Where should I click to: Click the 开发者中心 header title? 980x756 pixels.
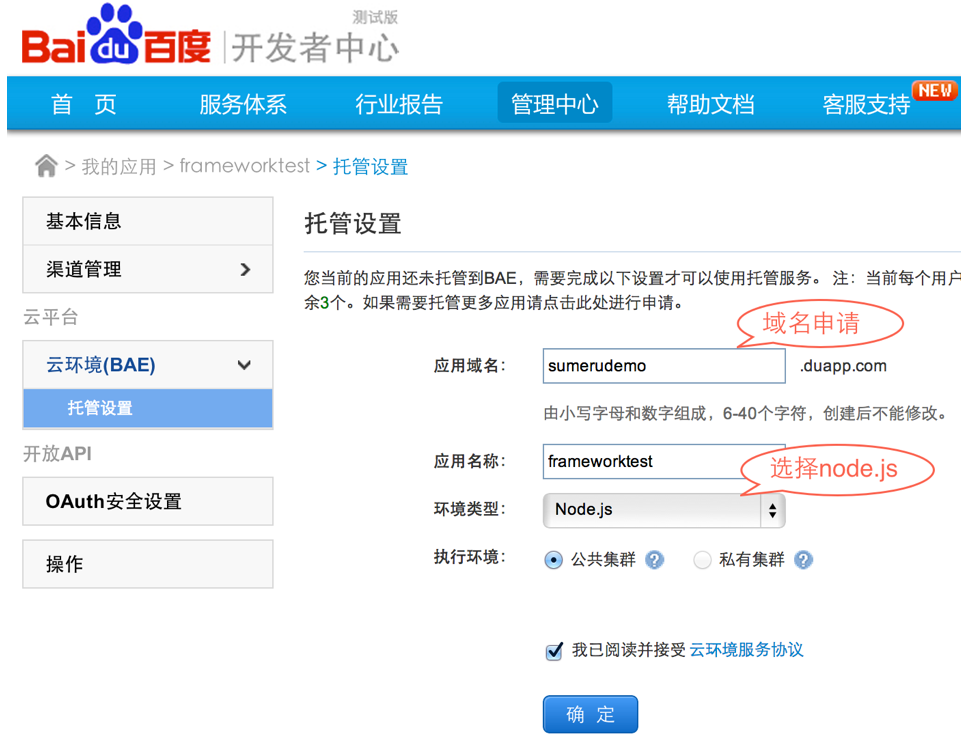[x=315, y=48]
